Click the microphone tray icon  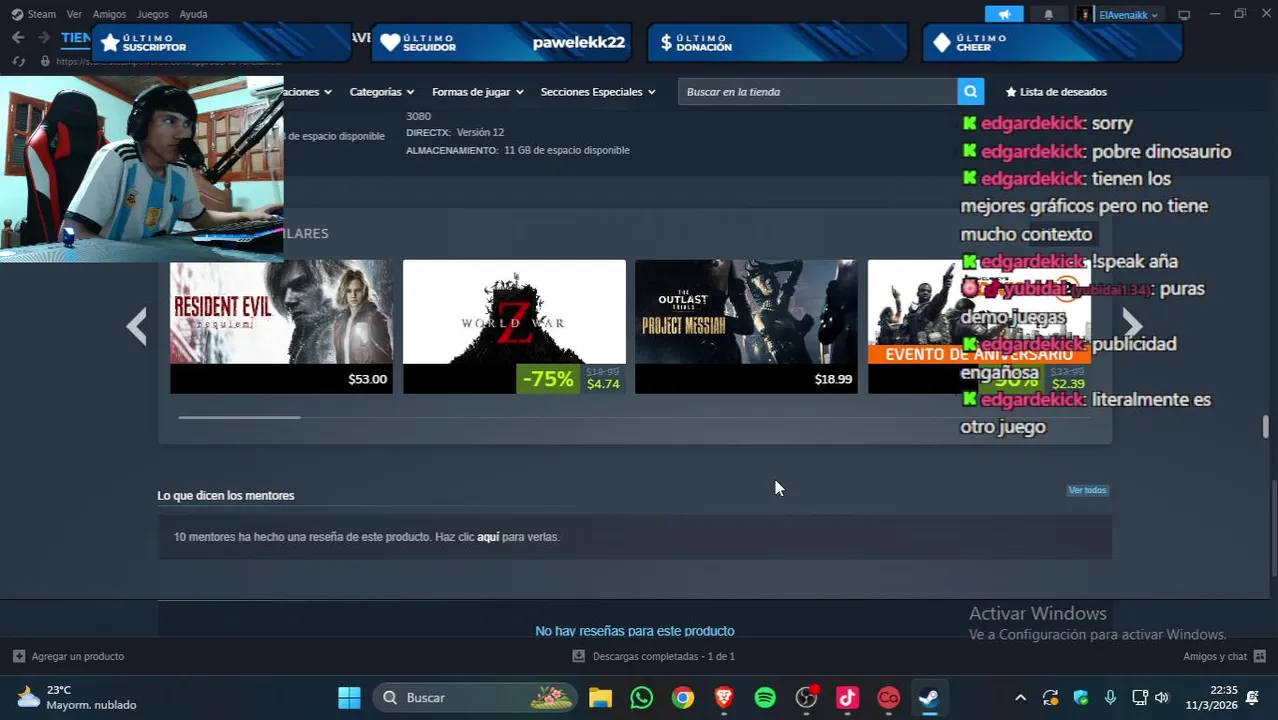1110,698
